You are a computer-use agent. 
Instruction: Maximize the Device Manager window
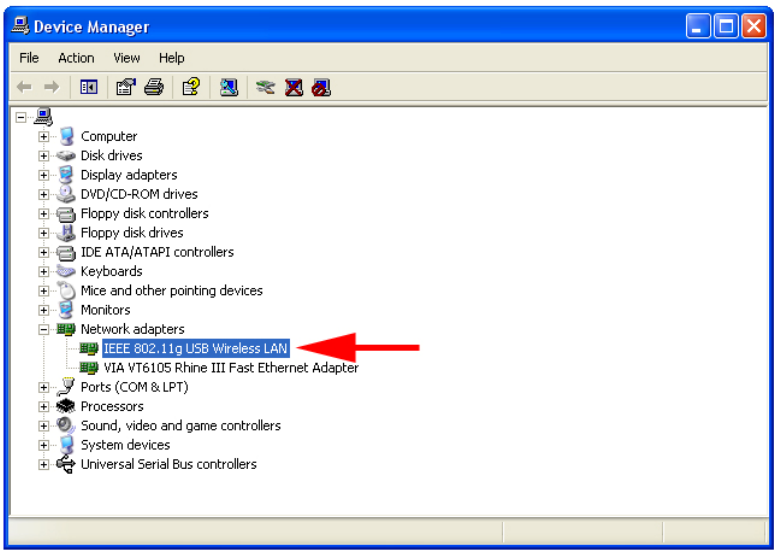point(726,26)
